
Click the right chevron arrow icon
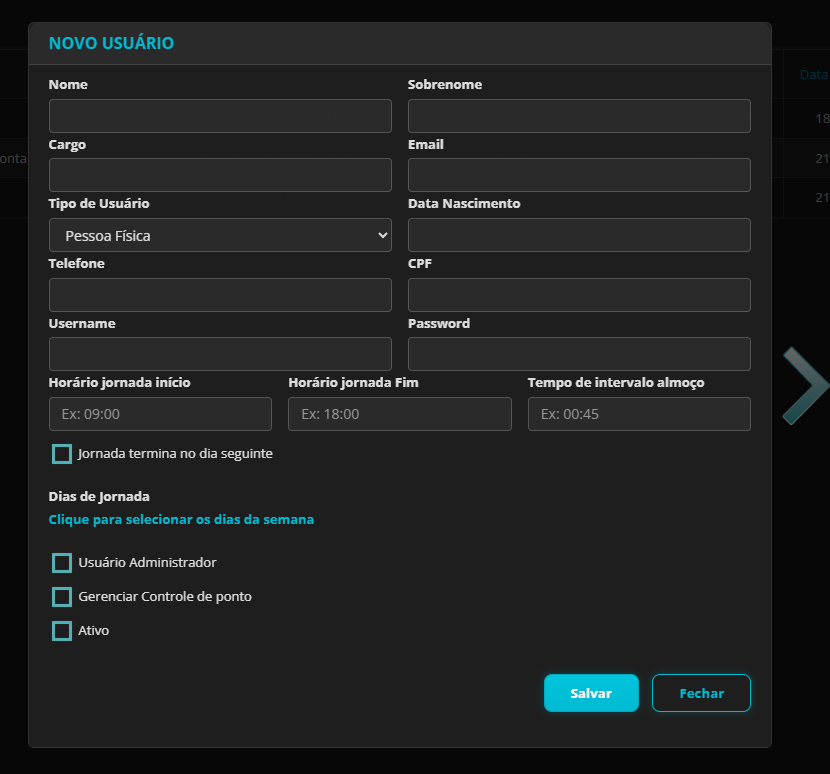806,386
